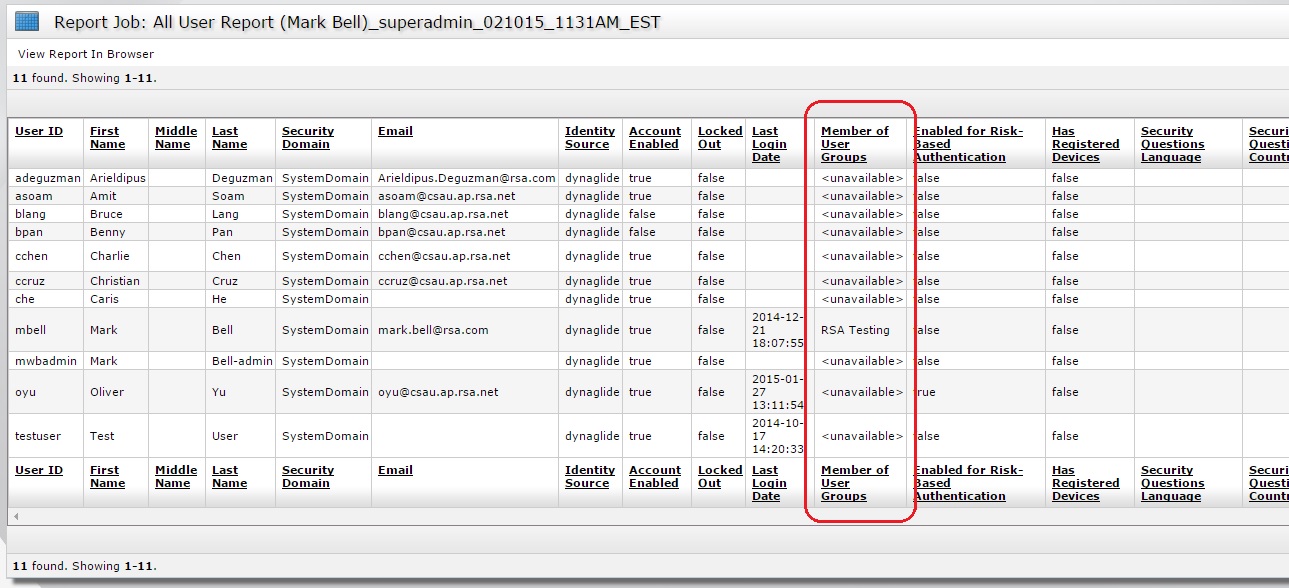Click the Report Job grid icon

[x=27, y=21]
